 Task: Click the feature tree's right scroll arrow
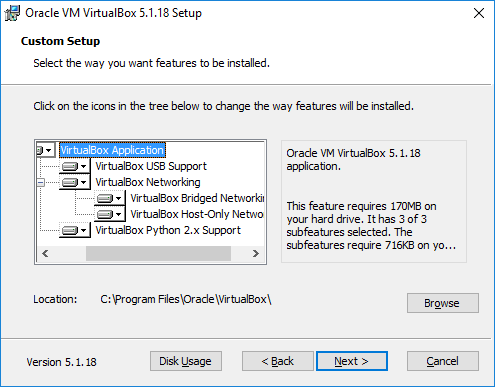click(256, 254)
